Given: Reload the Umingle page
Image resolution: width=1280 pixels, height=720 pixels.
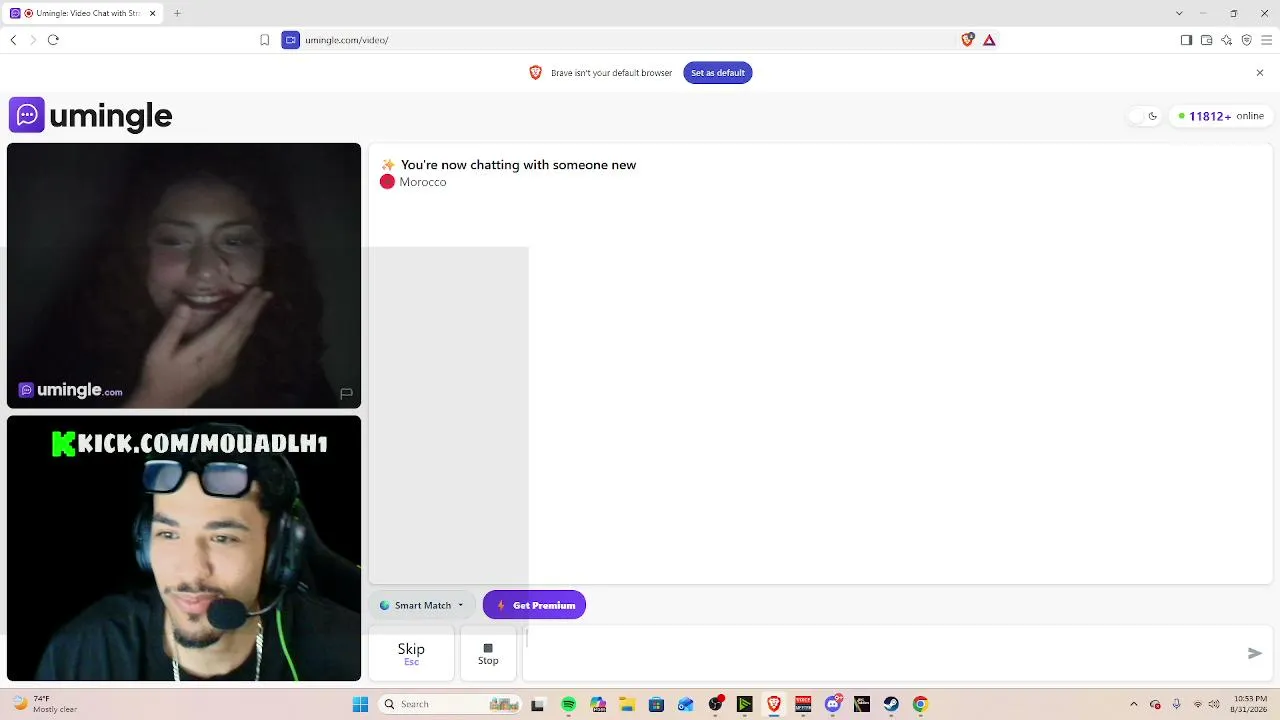Looking at the screenshot, I should [x=53, y=40].
